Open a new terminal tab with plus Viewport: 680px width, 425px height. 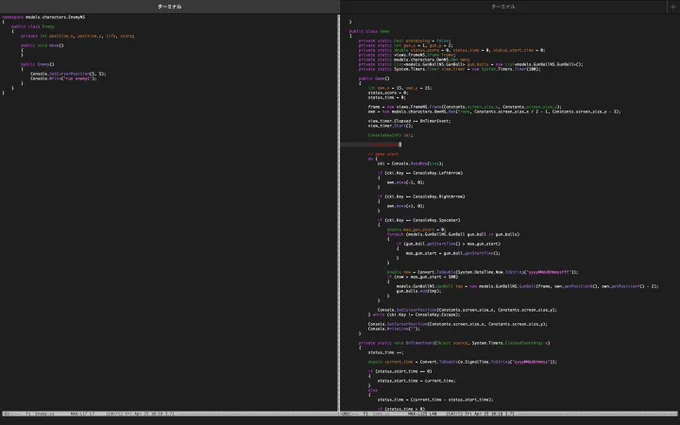(673, 7)
